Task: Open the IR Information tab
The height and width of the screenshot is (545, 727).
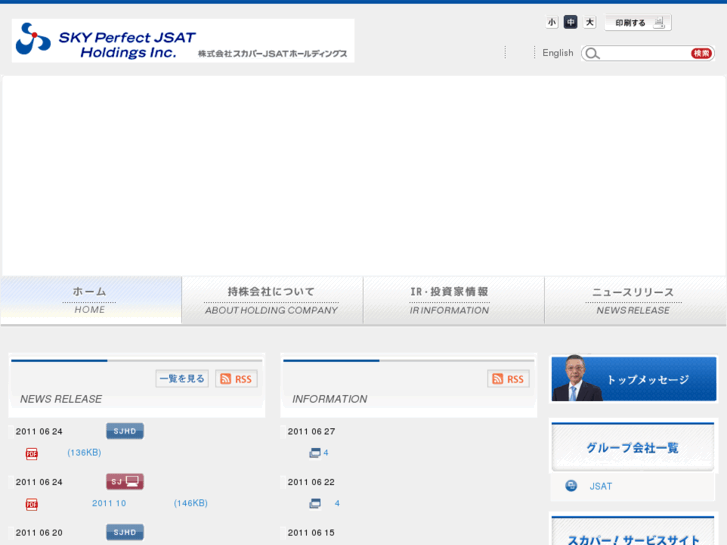Action: [x=453, y=300]
